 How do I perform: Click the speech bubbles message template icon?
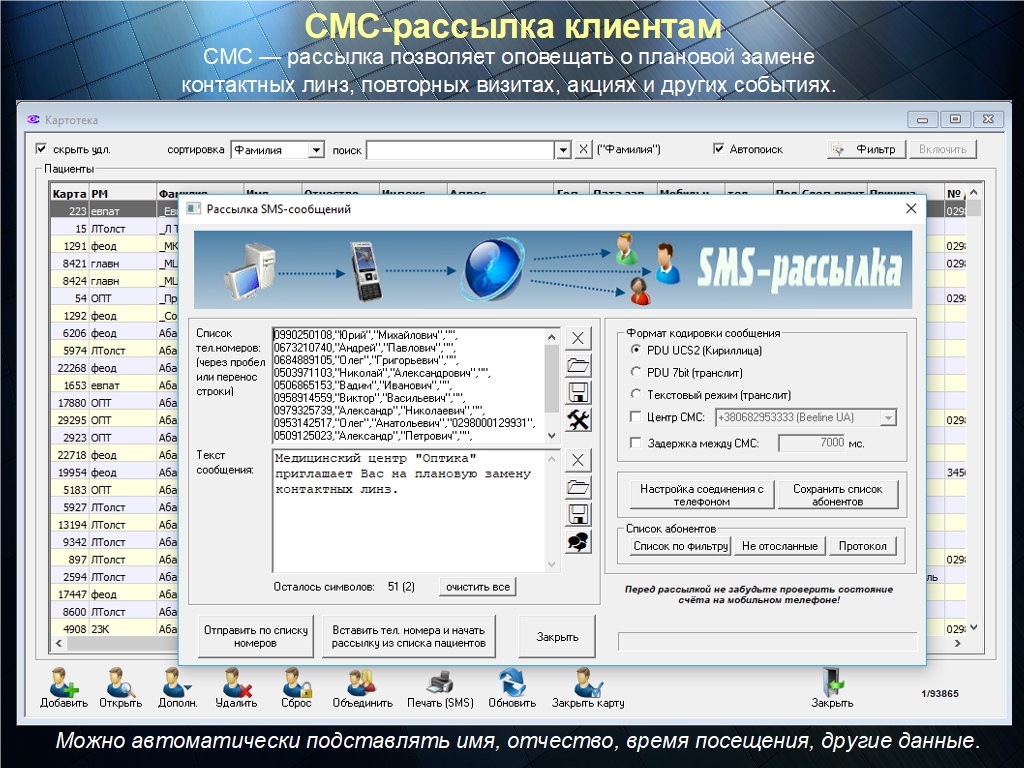point(579,542)
